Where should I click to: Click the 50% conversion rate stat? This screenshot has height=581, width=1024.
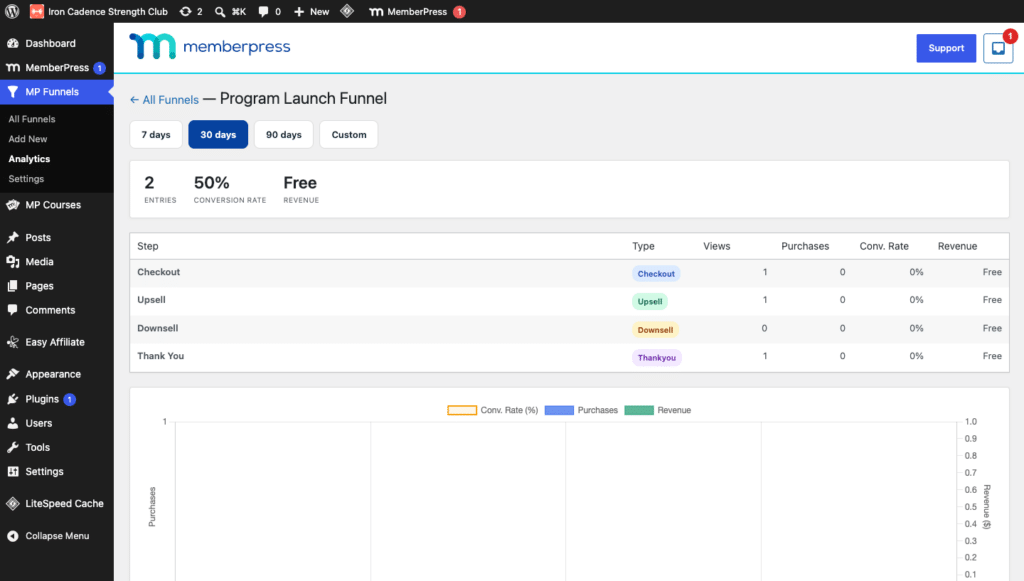point(212,183)
